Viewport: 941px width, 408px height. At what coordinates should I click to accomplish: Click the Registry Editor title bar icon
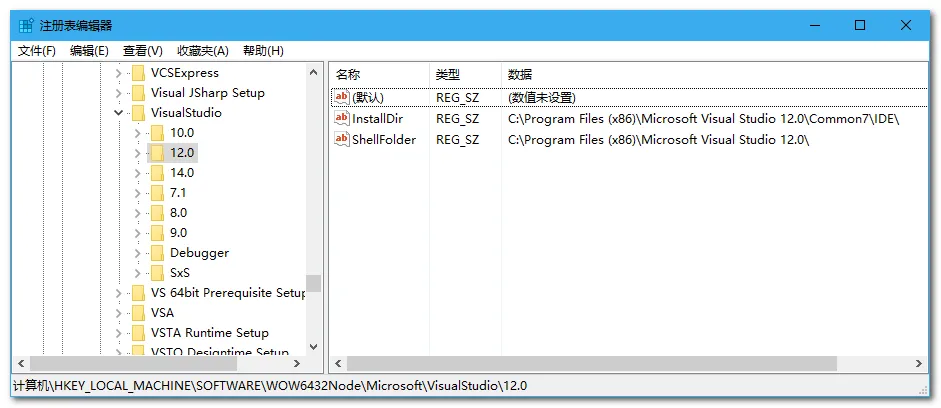tap(26, 25)
